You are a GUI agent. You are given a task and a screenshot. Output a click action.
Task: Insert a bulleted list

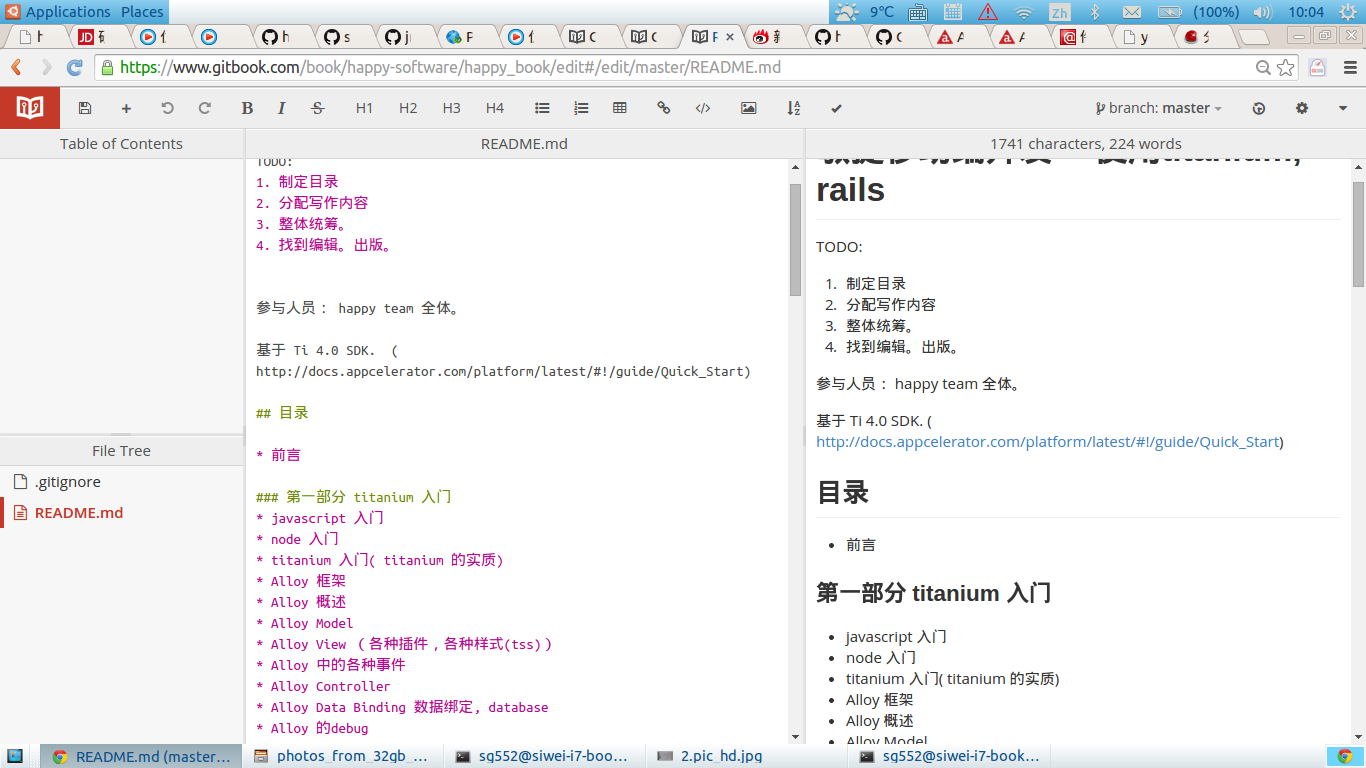point(542,108)
